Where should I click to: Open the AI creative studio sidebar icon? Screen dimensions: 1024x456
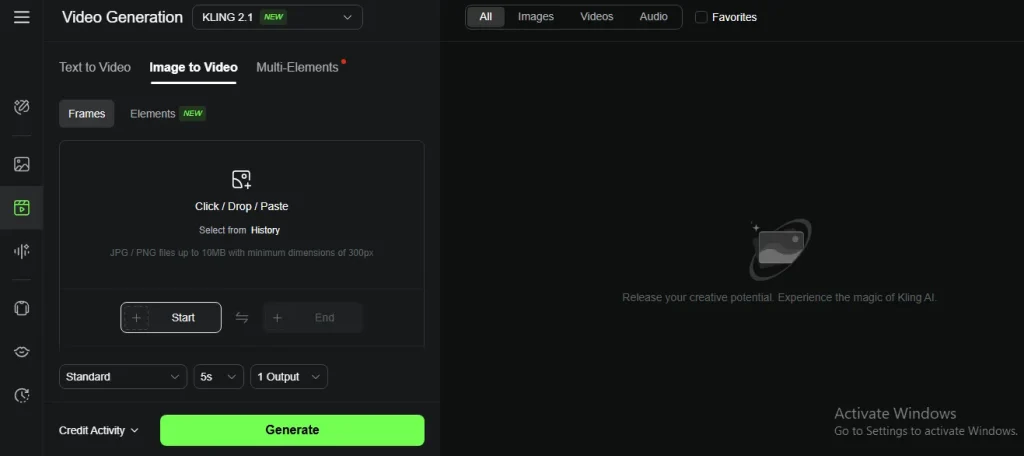click(22, 106)
